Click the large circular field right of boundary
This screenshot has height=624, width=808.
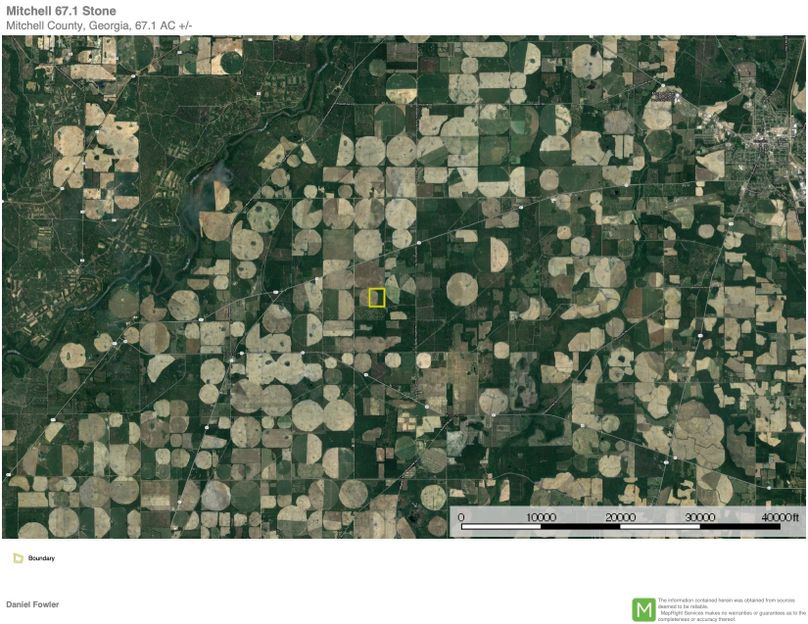click(x=462, y=288)
